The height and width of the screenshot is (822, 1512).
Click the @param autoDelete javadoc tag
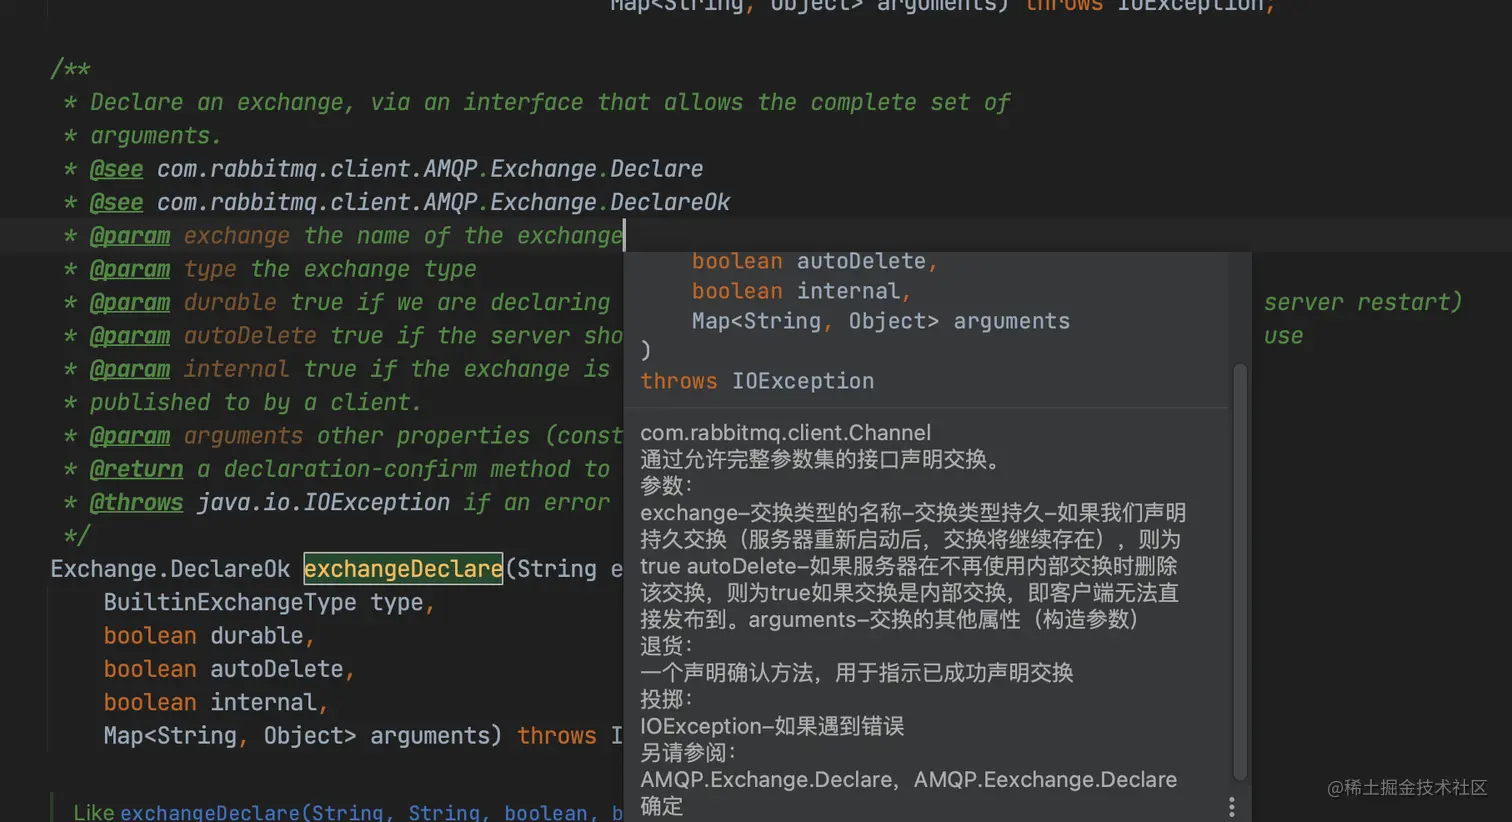[130, 336]
